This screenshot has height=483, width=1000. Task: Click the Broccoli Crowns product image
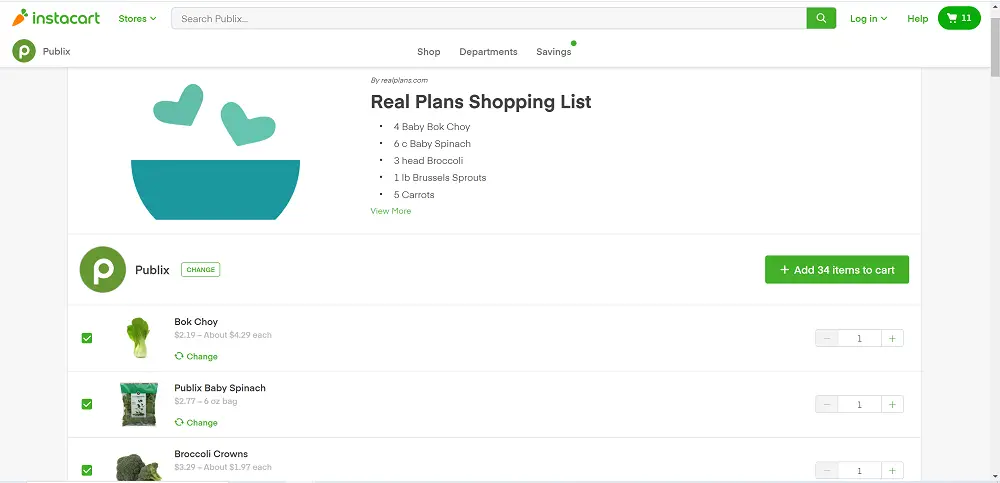pyautogui.click(x=139, y=467)
